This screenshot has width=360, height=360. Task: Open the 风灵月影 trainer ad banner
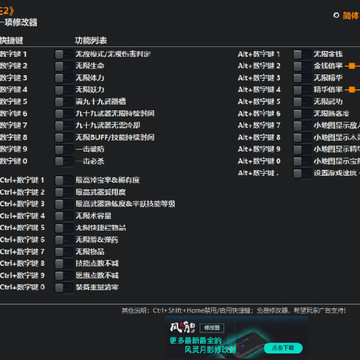(x=236, y=337)
